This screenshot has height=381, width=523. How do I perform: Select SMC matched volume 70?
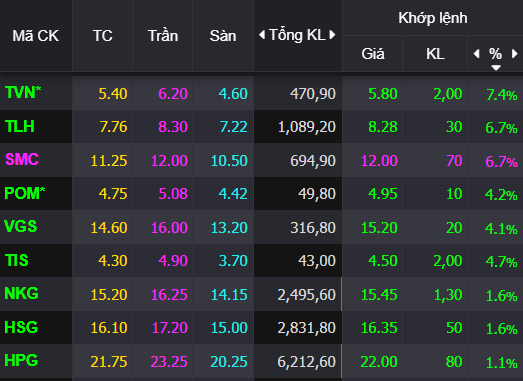[x=454, y=161]
